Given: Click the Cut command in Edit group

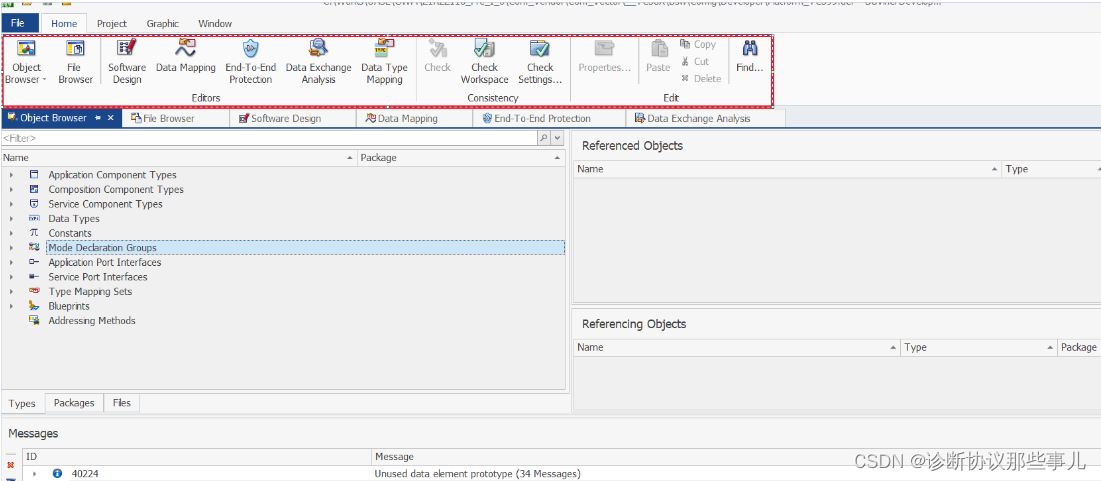Looking at the screenshot, I should (695, 62).
